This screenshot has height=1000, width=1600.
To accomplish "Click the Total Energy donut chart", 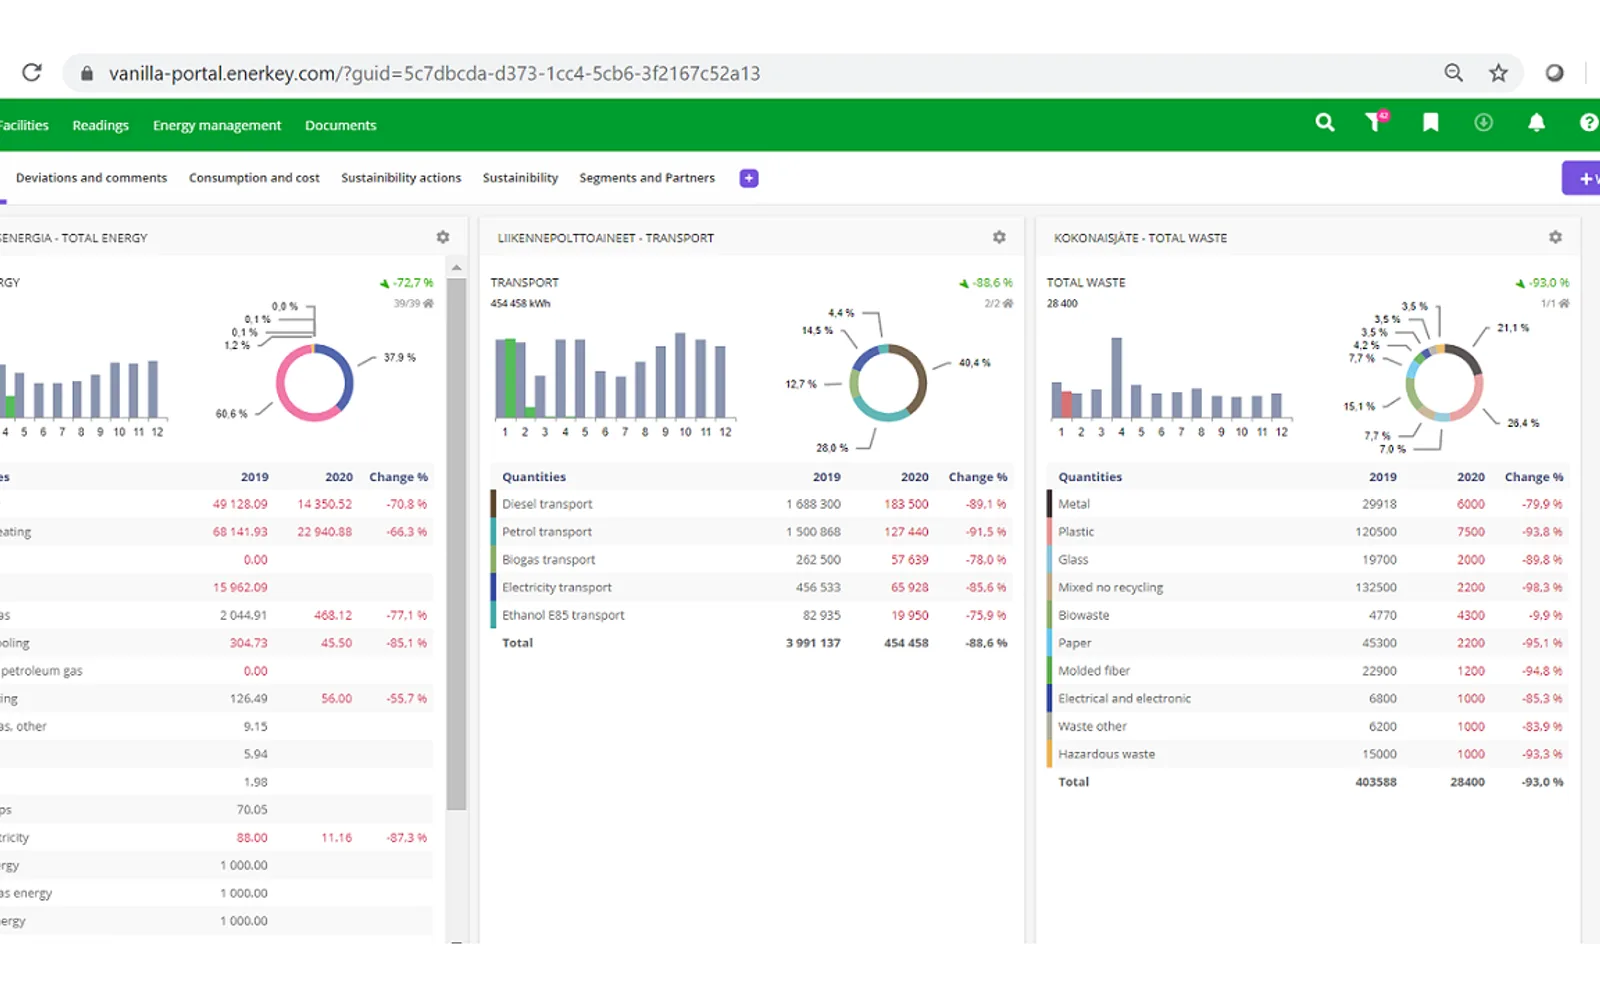I will click(x=315, y=383).
